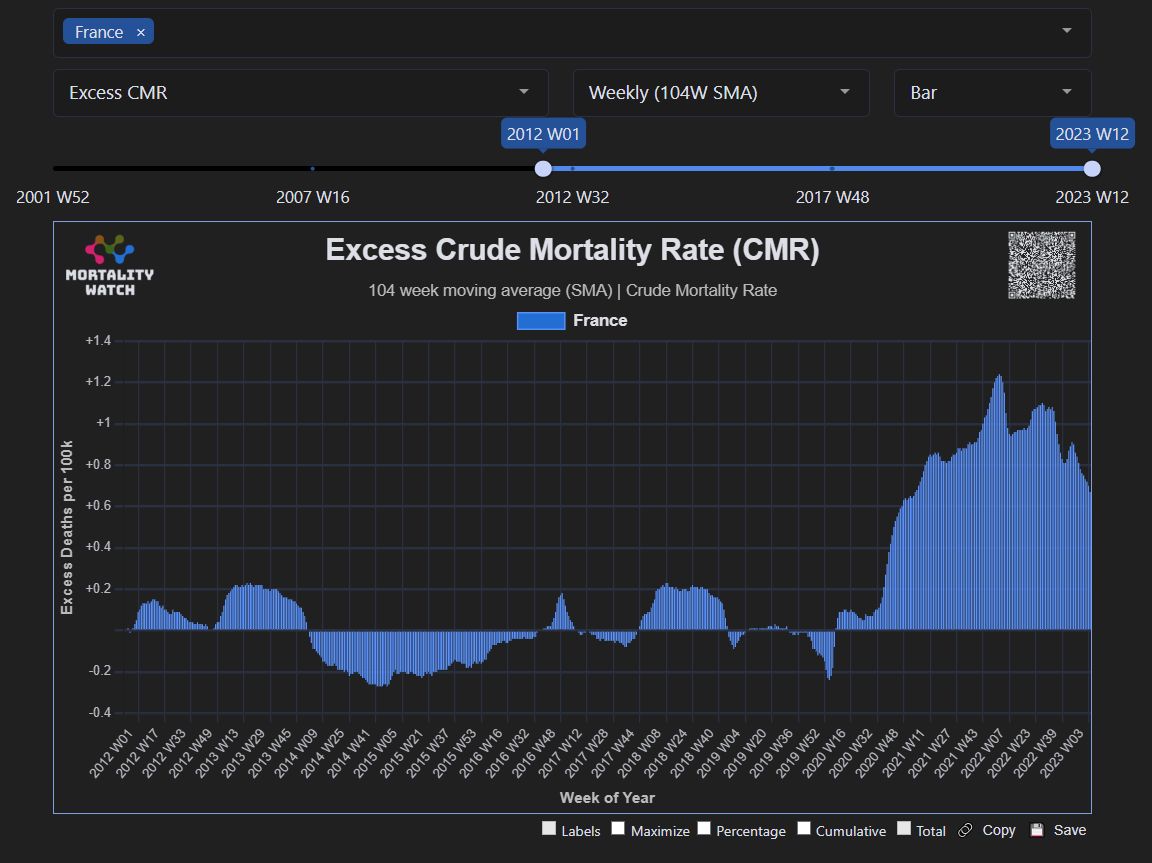
Task: Click the 2023 W12 slider handle
Action: pyautogui.click(x=1092, y=169)
